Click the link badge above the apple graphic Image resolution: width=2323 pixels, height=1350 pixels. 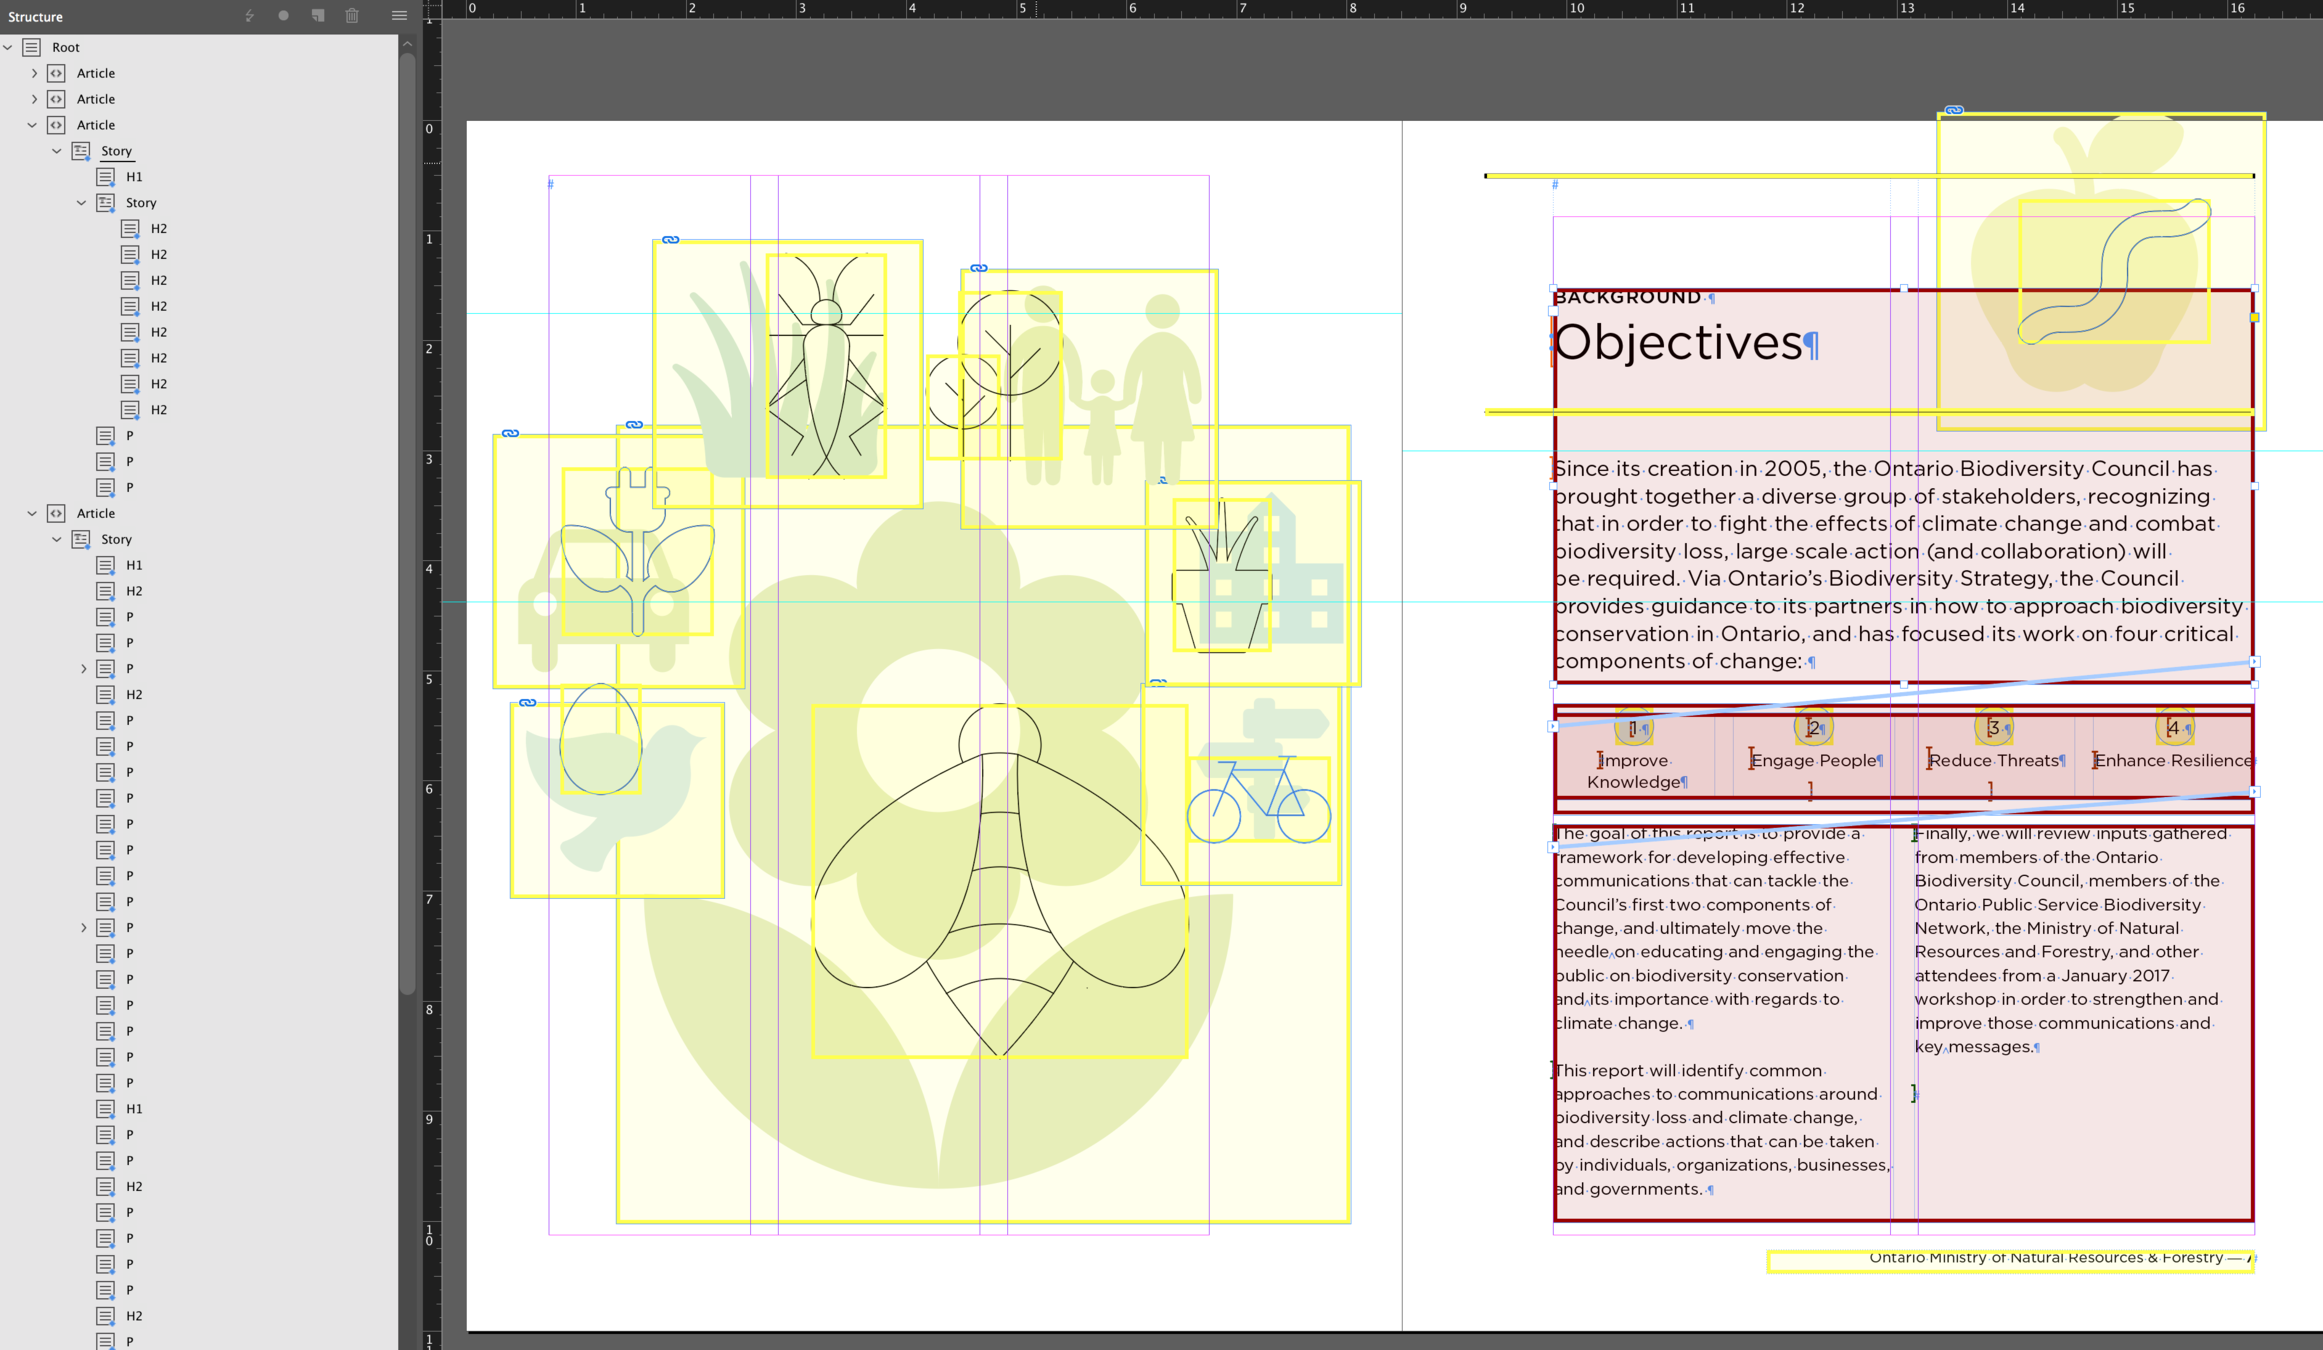point(1953,110)
